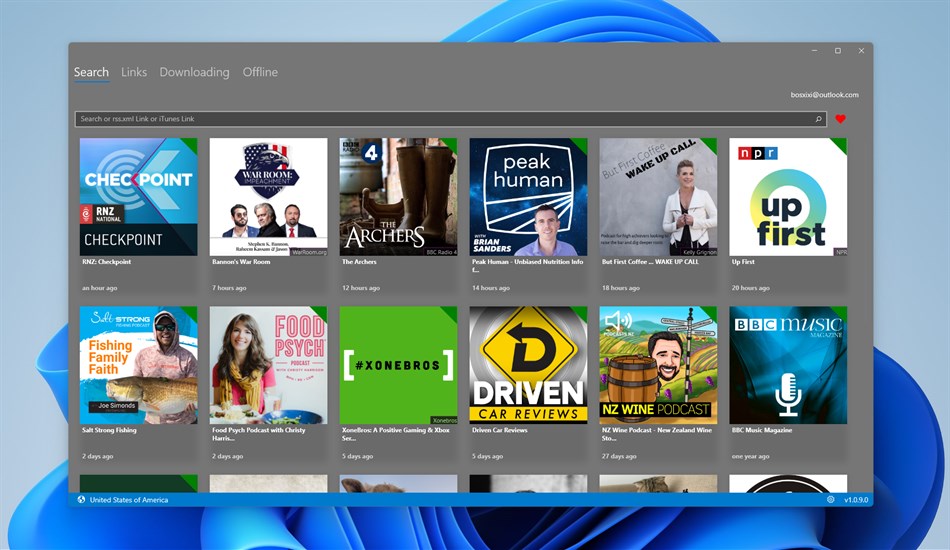950x550 pixels.
Task: Select the NPR Up First cover
Action: point(788,197)
